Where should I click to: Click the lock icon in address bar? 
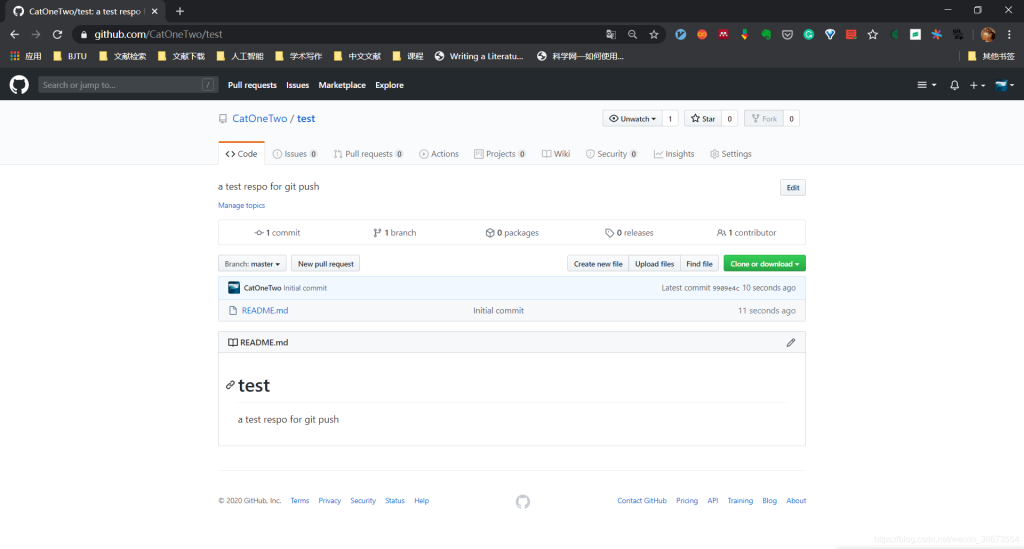84,35
